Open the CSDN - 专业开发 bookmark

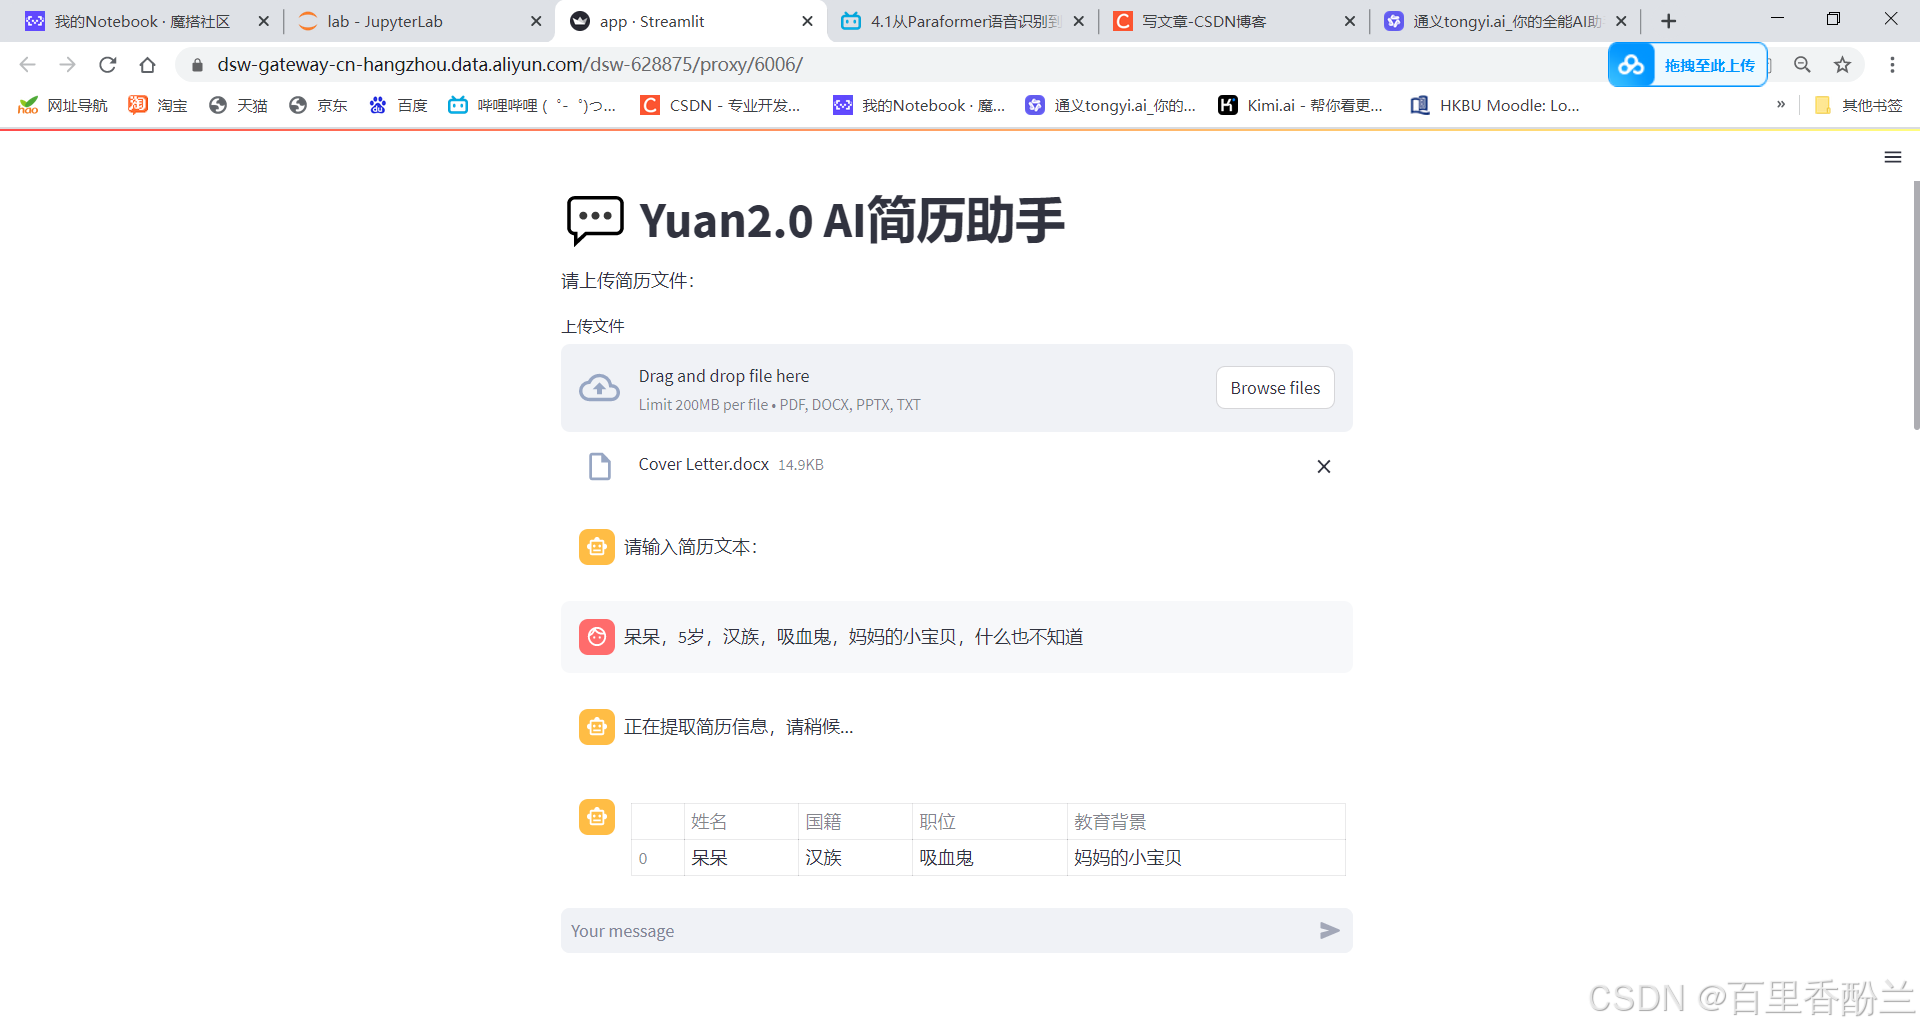(x=720, y=105)
